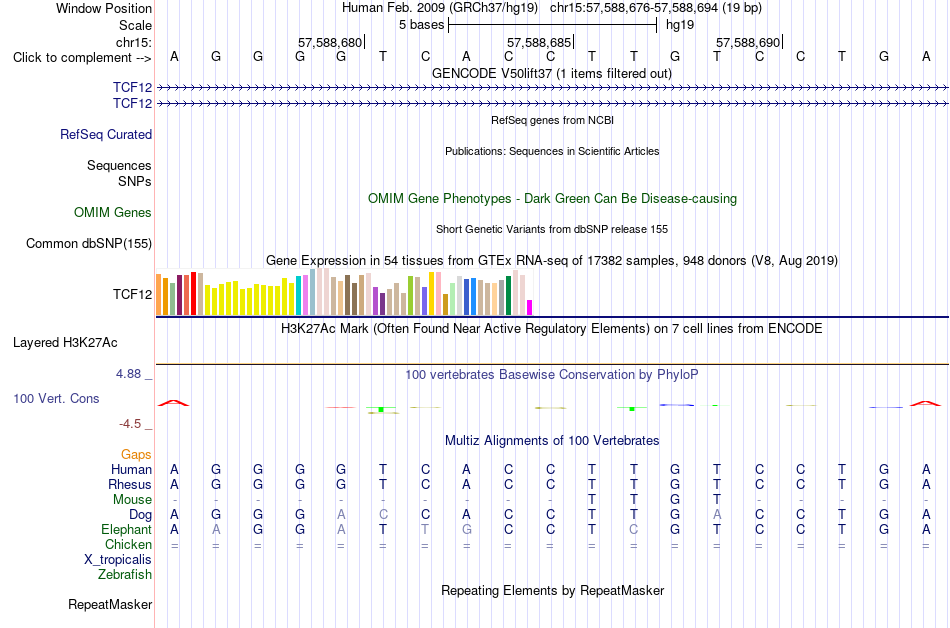Click the TCF12 label beside GTEx bars
This screenshot has width=950, height=628.
click(x=132, y=294)
